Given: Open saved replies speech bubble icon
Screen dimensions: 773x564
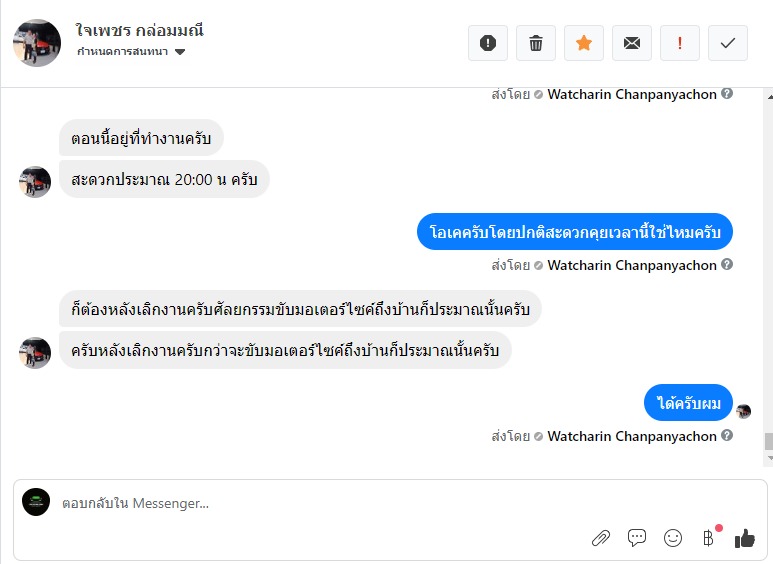Looking at the screenshot, I should [637, 537].
